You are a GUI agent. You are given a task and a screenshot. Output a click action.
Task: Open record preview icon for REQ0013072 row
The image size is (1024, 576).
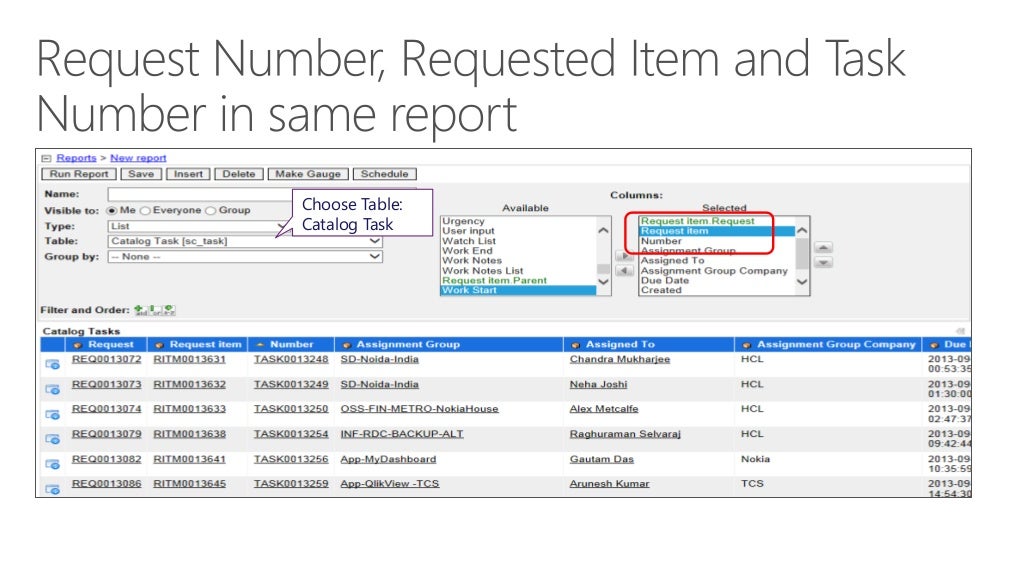click(52, 364)
